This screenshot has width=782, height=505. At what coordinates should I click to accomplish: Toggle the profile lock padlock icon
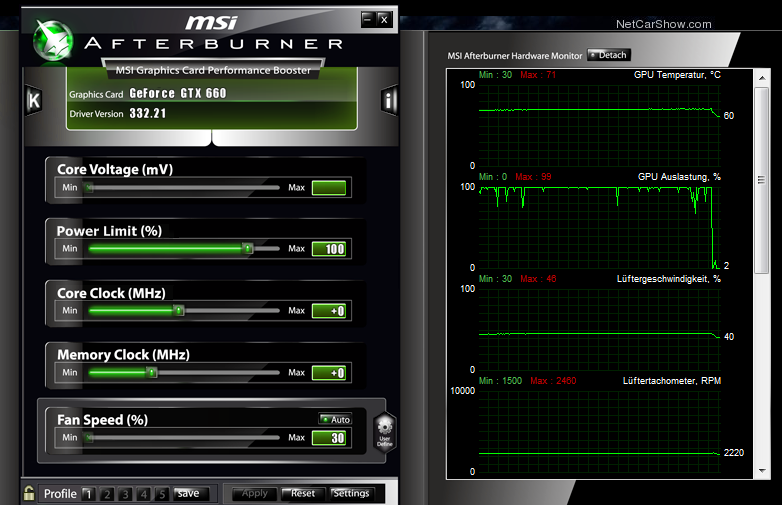tap(29, 493)
